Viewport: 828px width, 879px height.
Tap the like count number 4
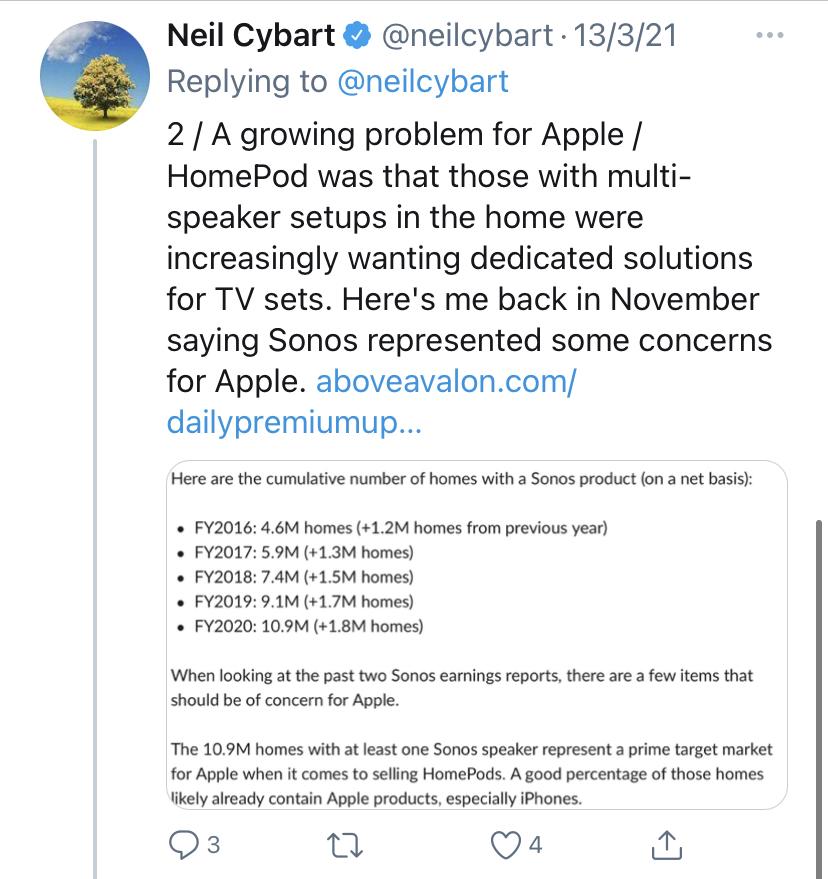(536, 845)
